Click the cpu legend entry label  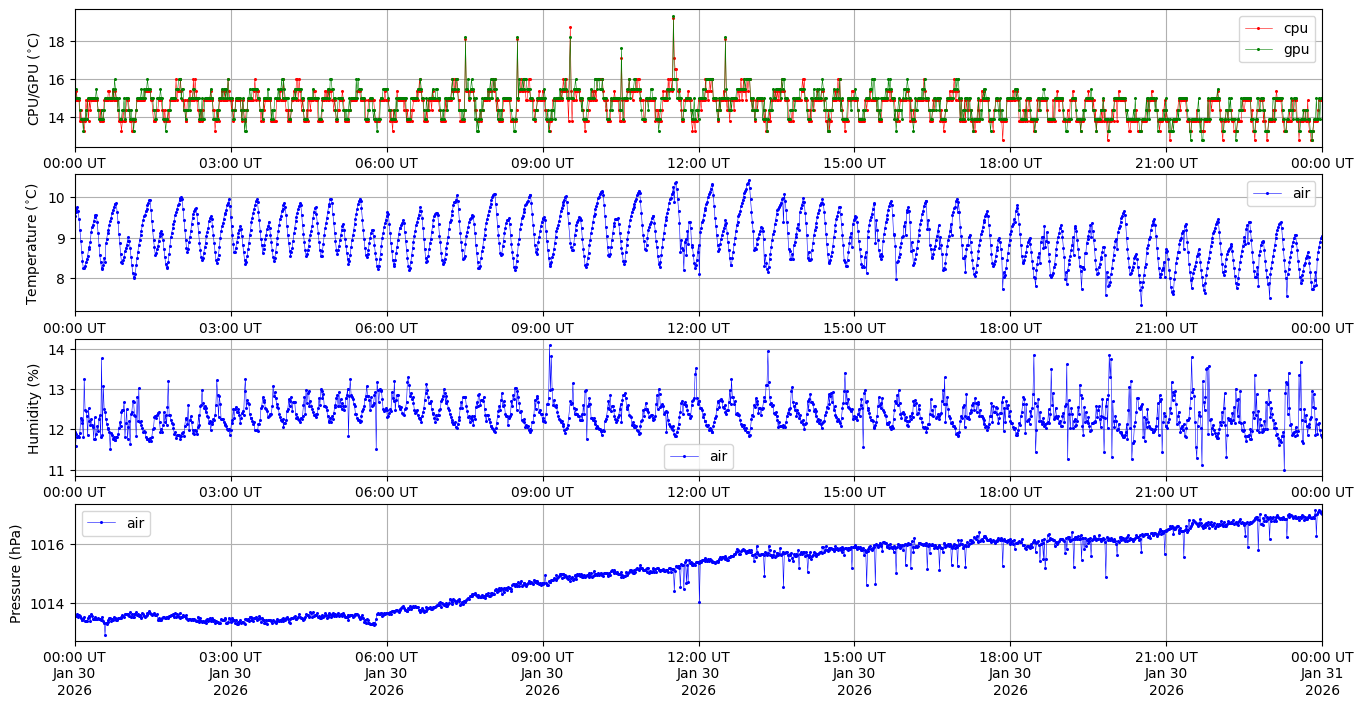tap(1295, 29)
